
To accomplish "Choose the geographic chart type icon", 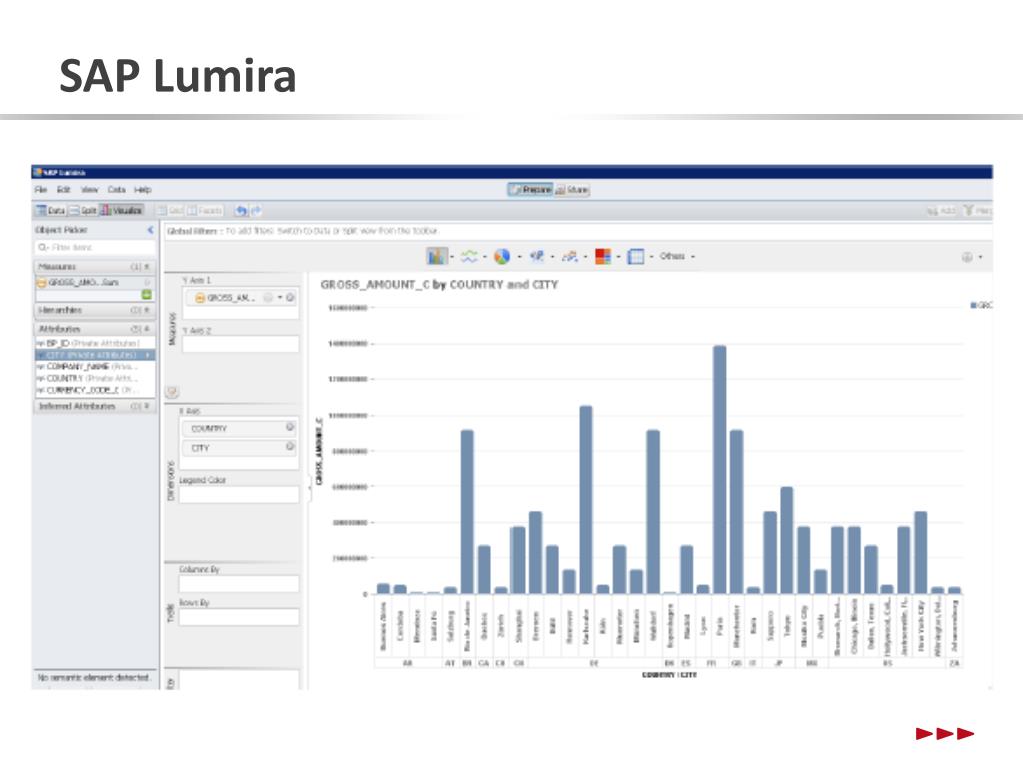I will (536, 256).
